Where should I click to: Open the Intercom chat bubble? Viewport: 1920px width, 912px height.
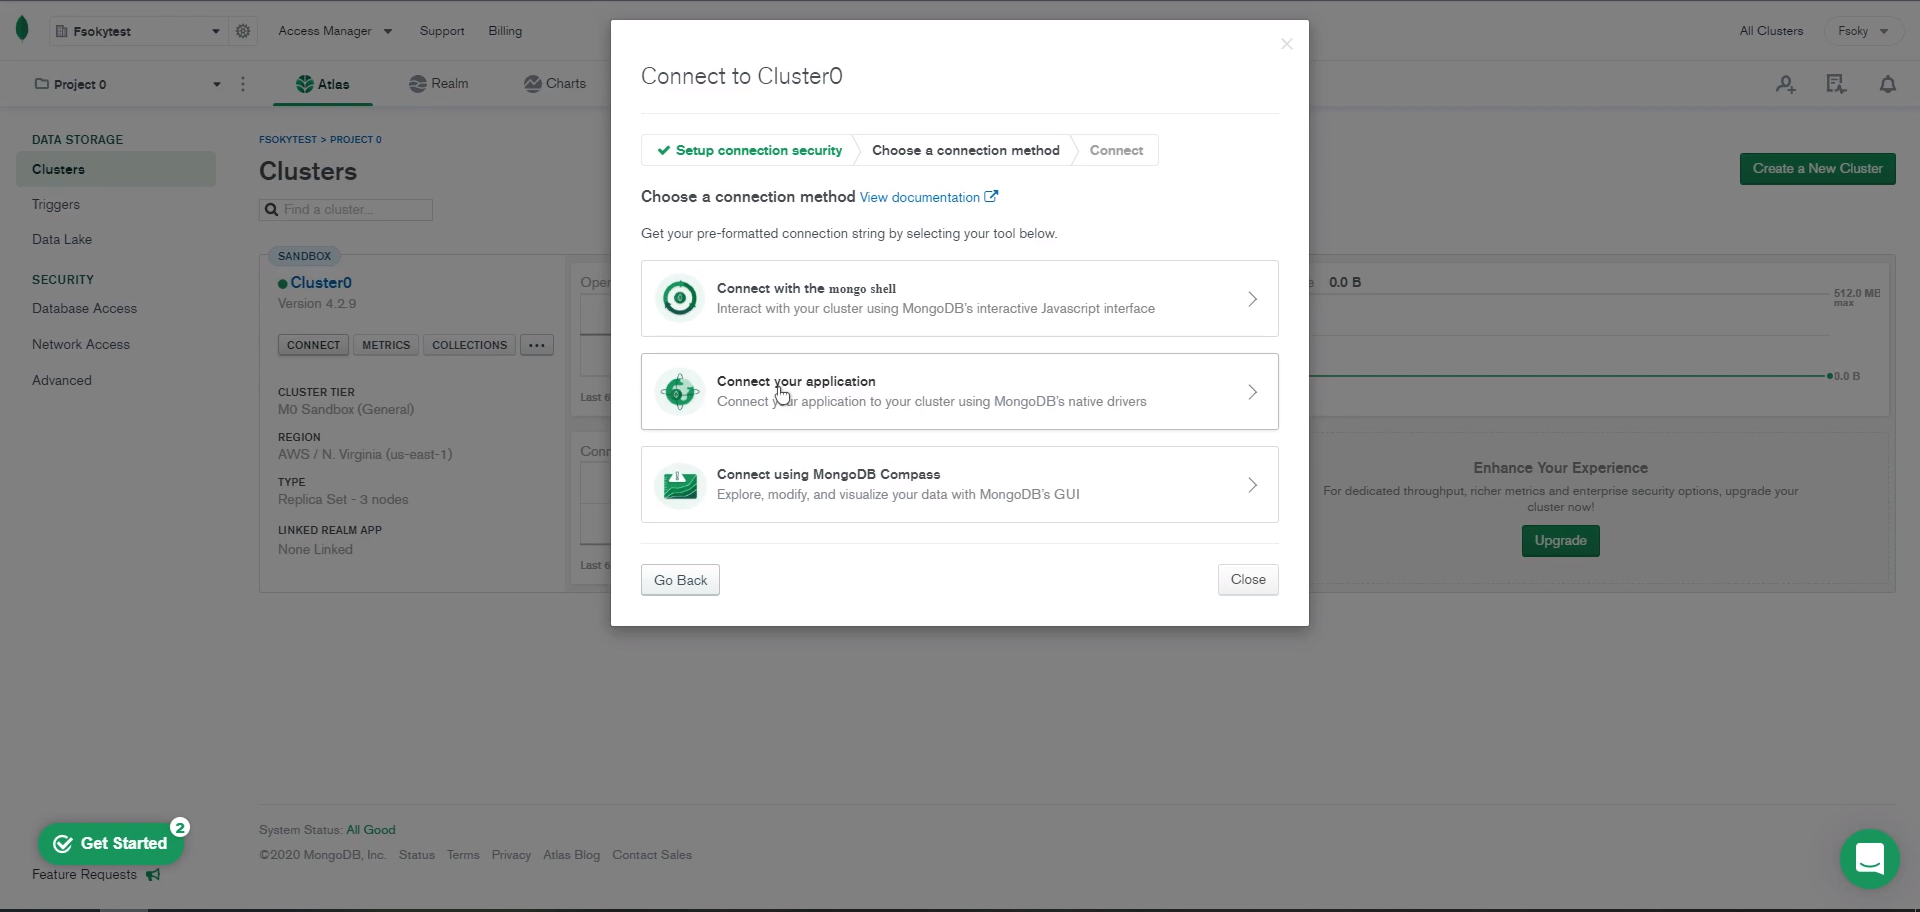click(x=1869, y=858)
